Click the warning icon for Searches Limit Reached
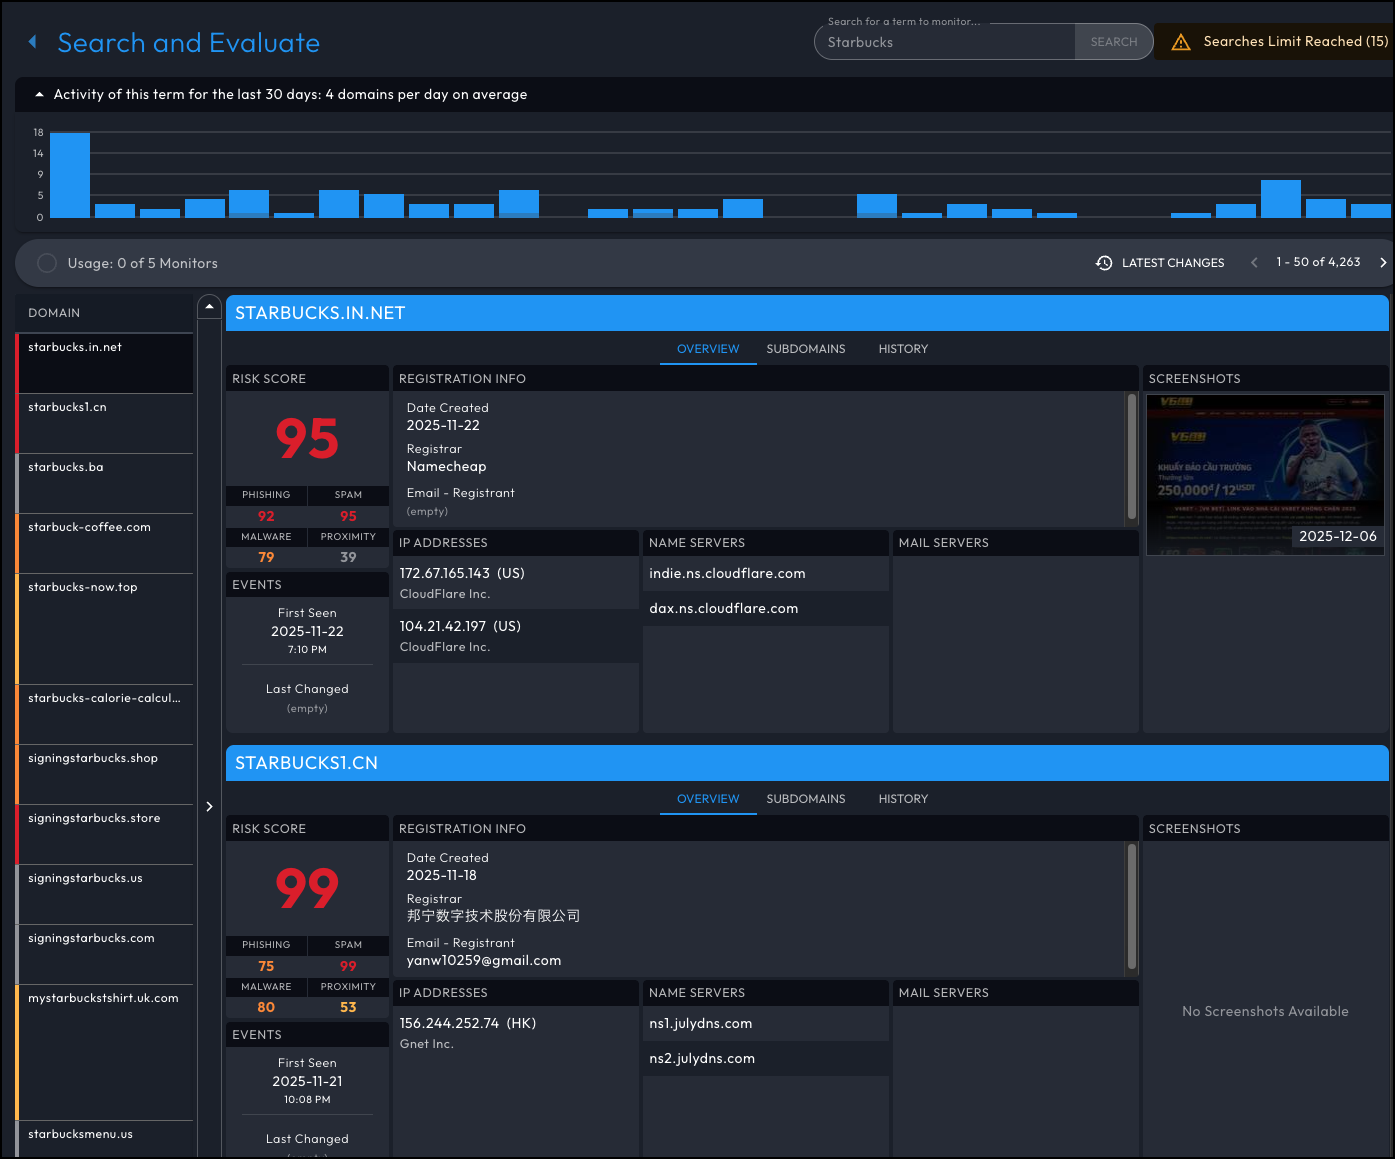 (1180, 42)
